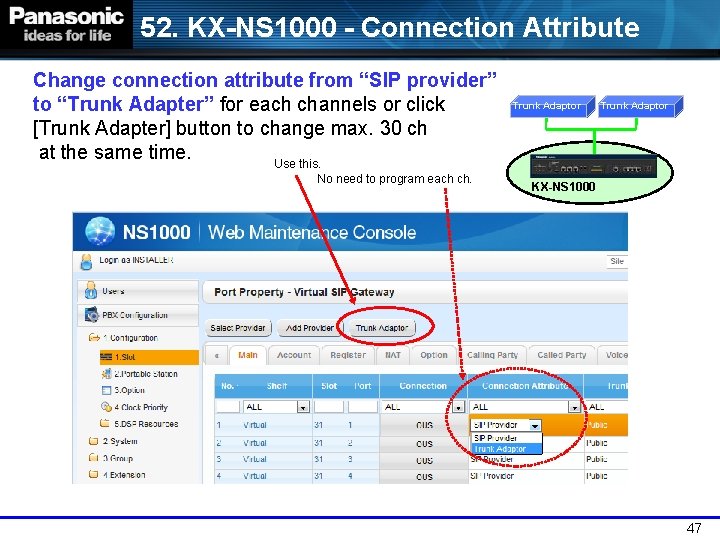
Task: Click the Trunk Adaptor button
Action: [x=382, y=328]
